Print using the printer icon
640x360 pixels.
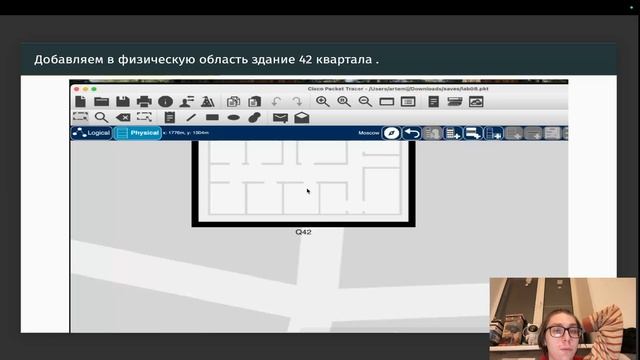tap(144, 101)
